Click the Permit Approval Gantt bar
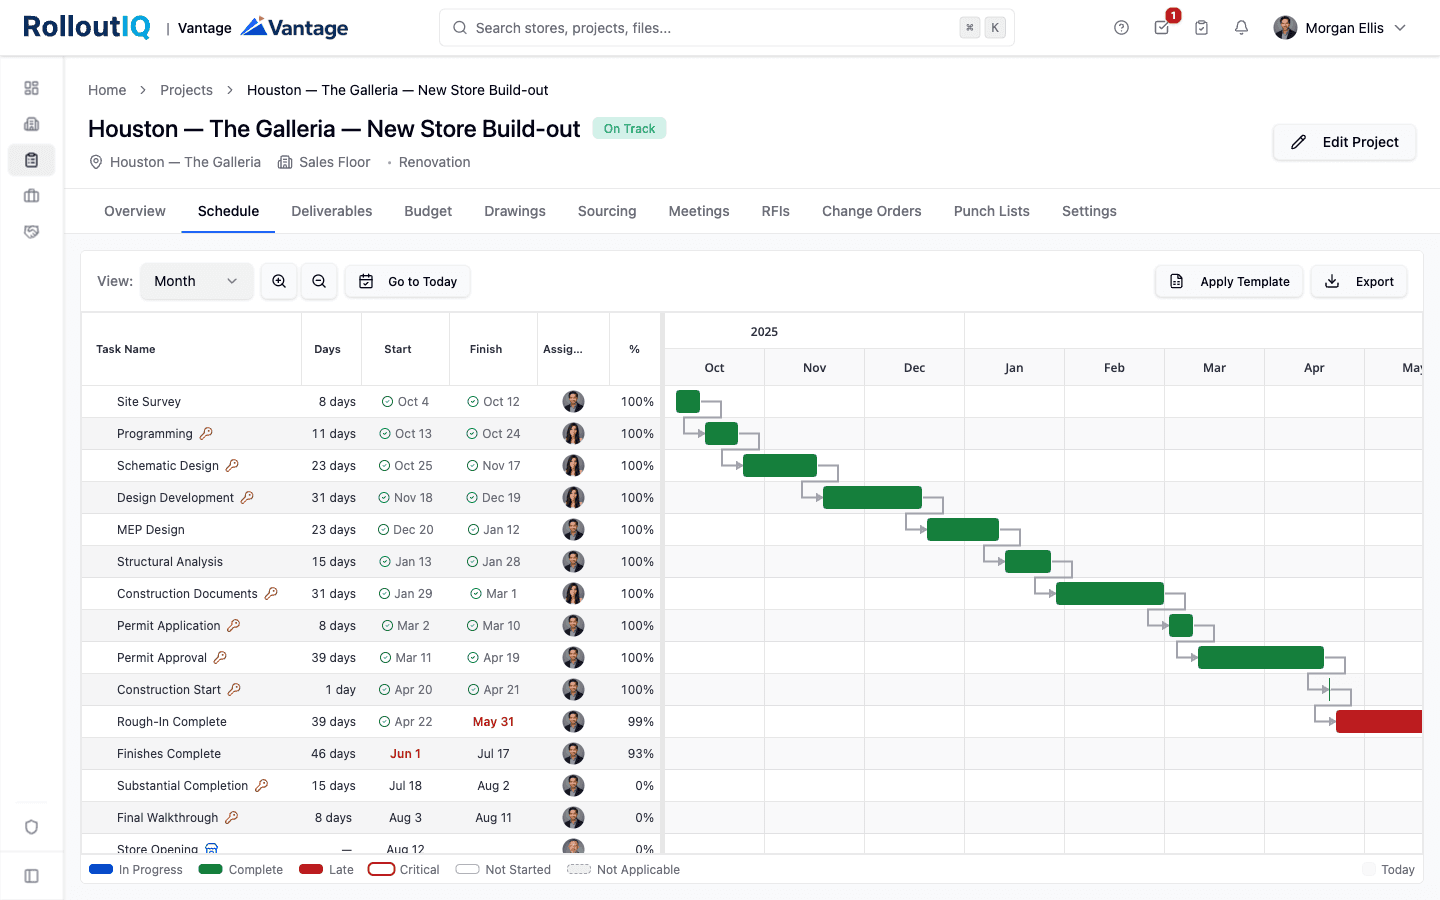The image size is (1440, 900). click(1261, 658)
